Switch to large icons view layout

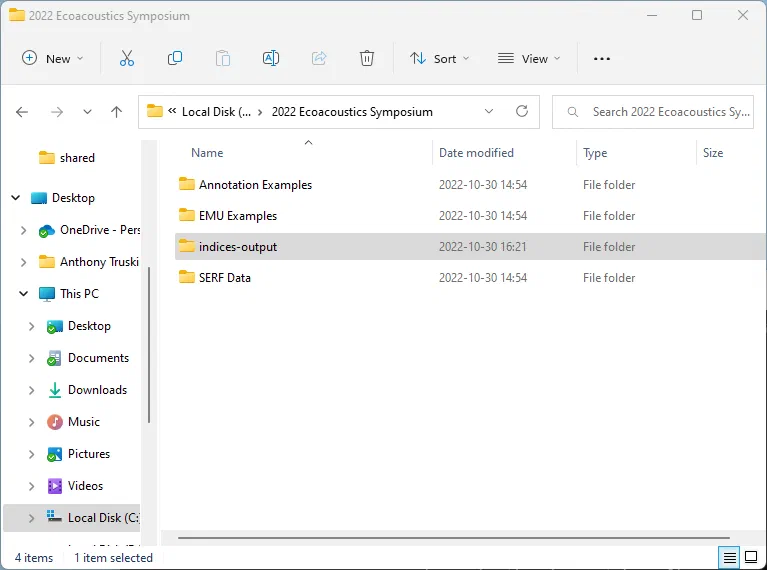click(751, 557)
